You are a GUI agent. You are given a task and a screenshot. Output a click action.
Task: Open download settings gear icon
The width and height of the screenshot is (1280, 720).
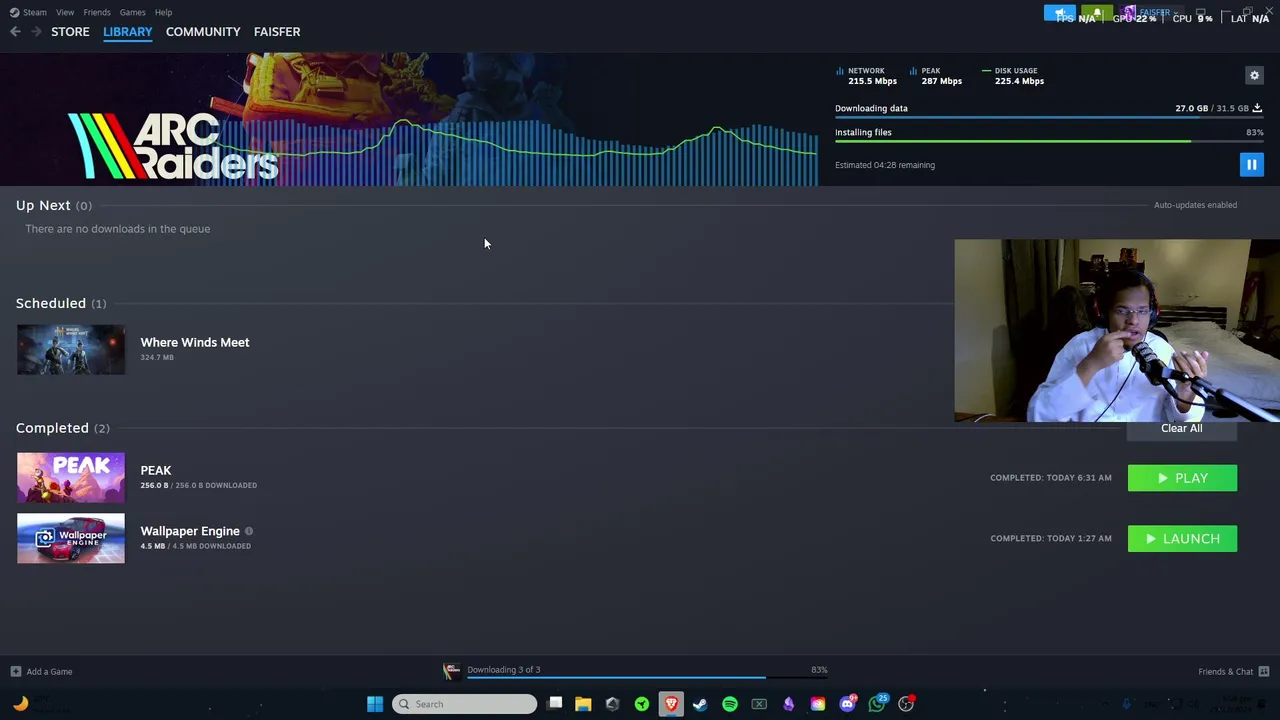point(1254,76)
